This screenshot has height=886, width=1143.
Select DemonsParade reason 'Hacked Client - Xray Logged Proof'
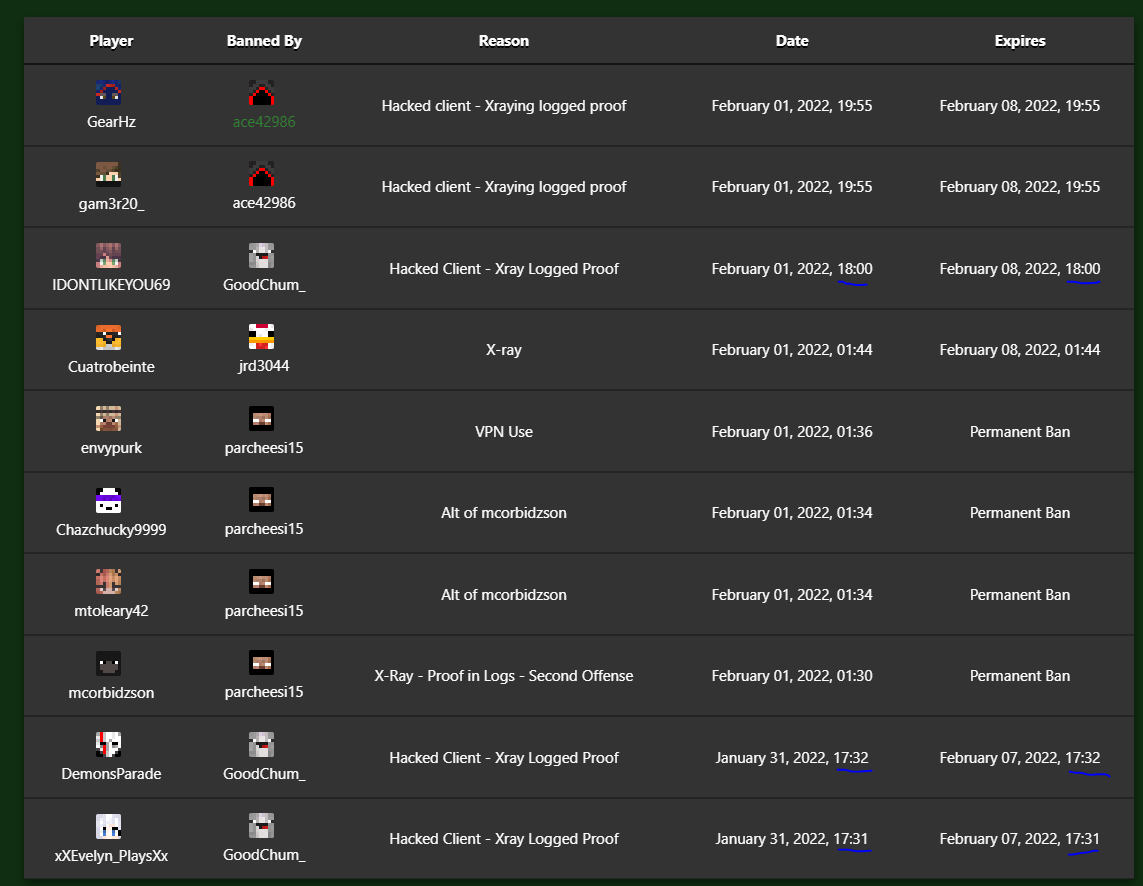pyautogui.click(x=504, y=758)
